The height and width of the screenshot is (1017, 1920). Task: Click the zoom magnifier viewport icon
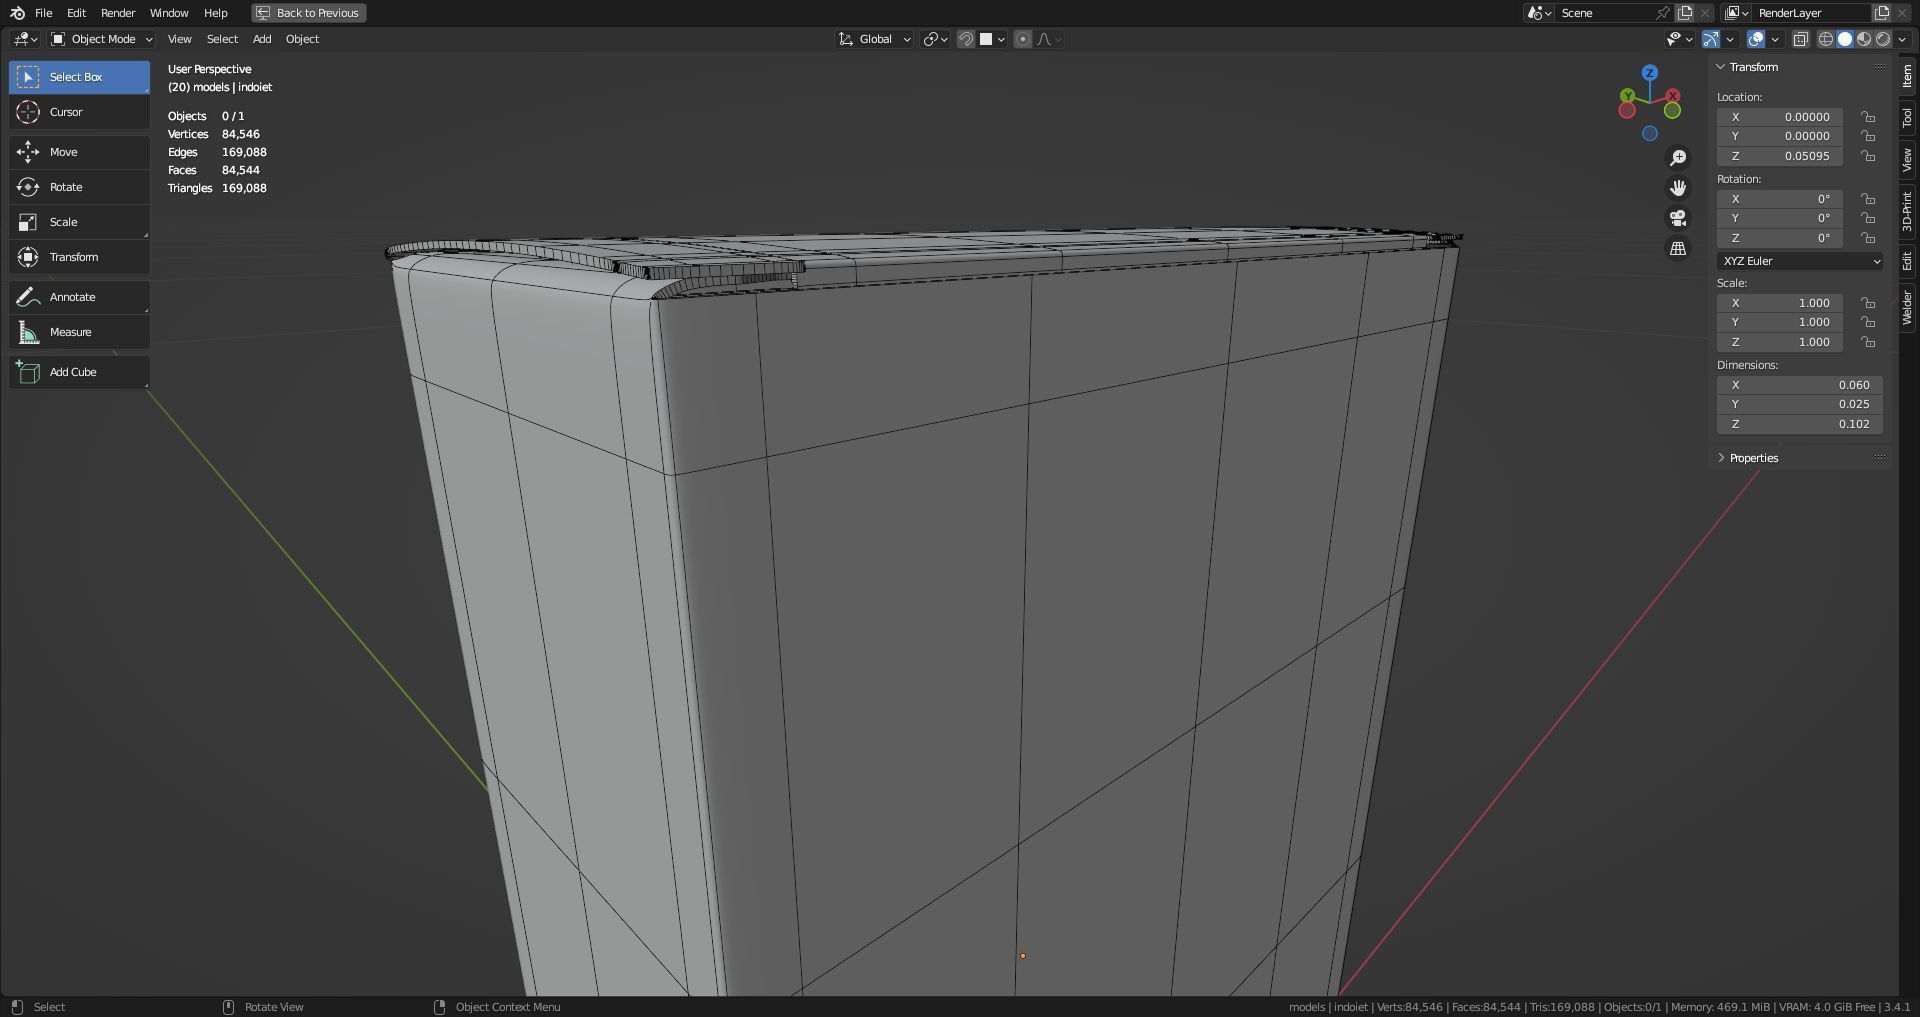coord(1678,158)
